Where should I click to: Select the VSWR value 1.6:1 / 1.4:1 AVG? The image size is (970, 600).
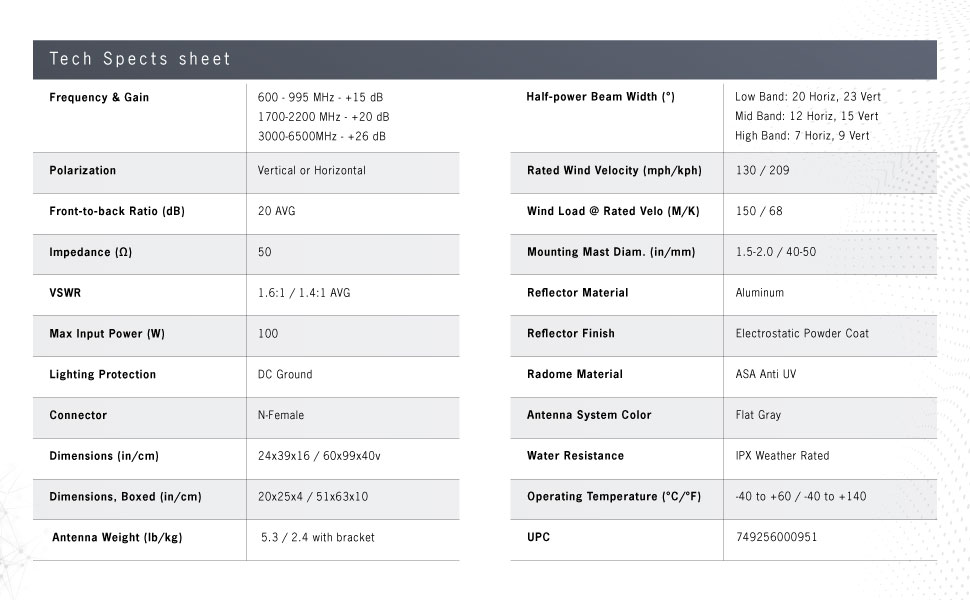tap(304, 293)
